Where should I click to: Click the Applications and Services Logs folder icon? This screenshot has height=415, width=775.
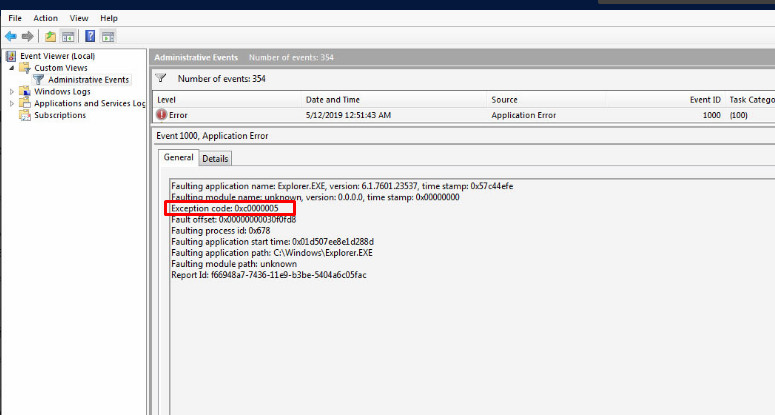click(x=25, y=103)
